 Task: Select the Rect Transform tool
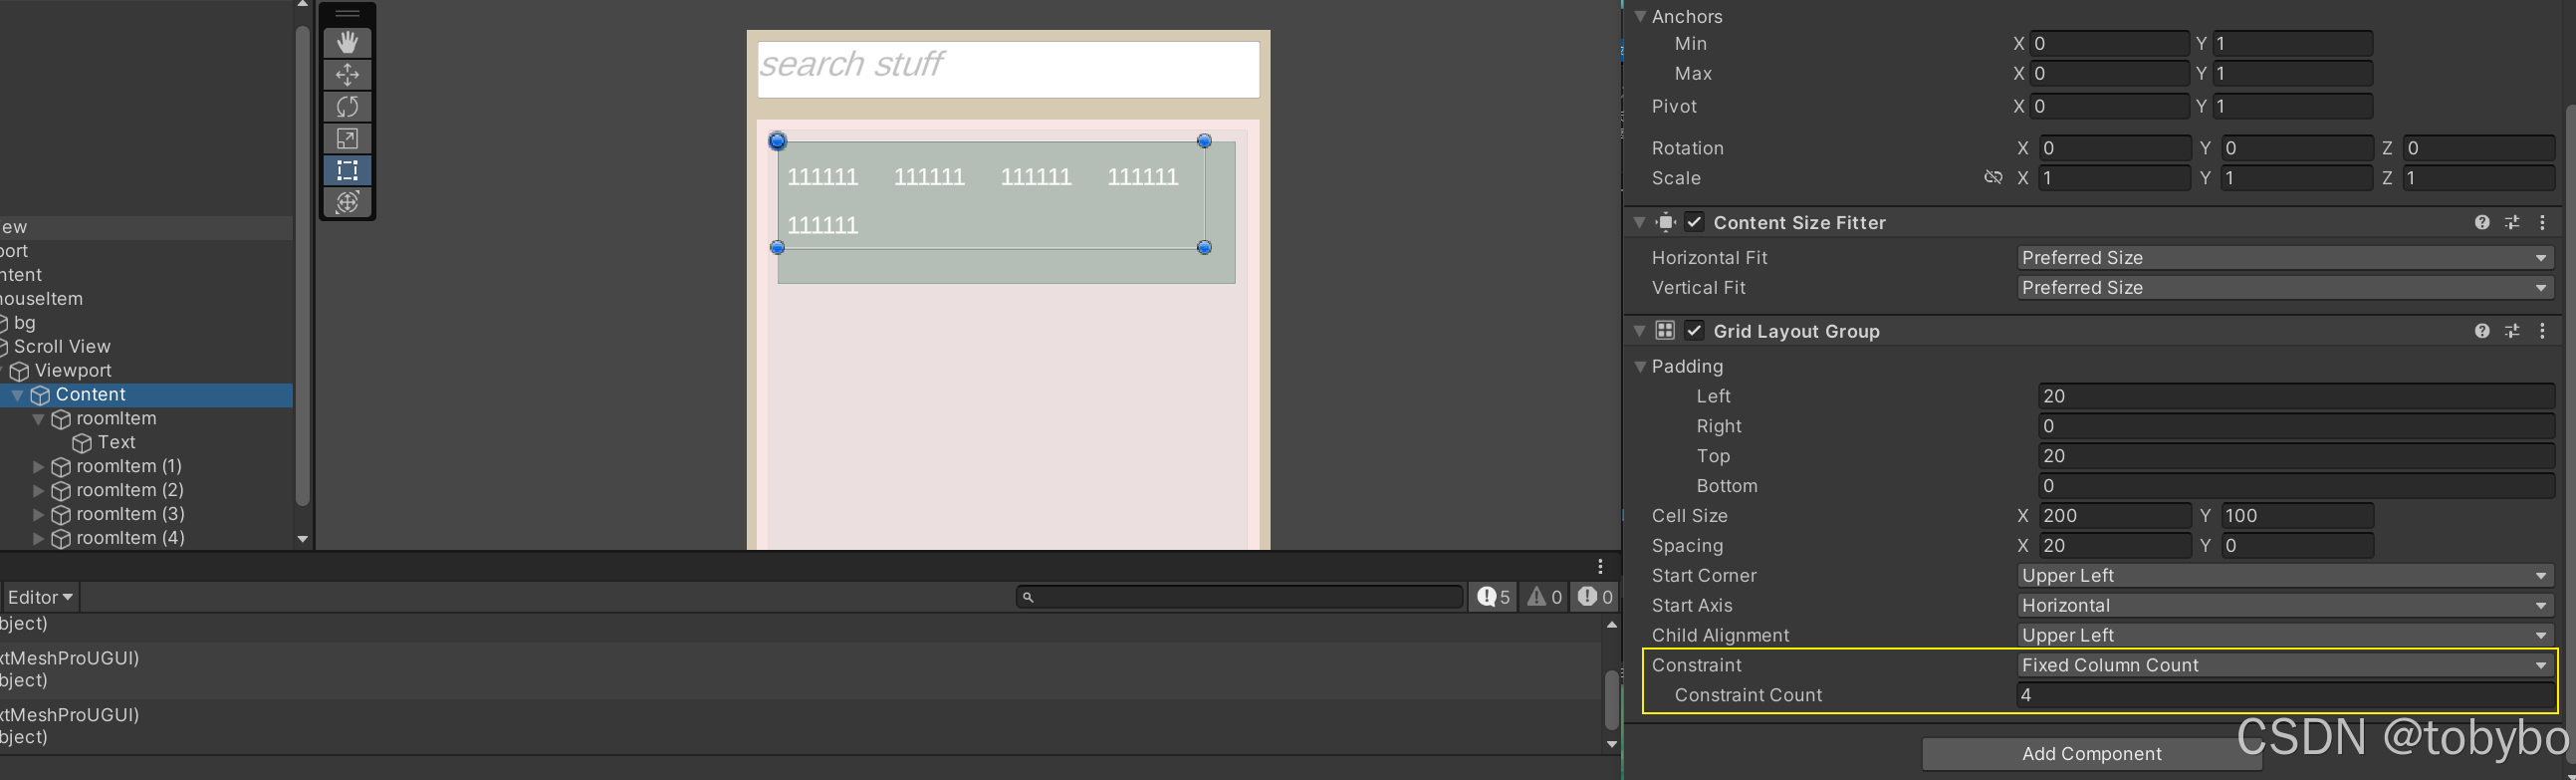pos(347,171)
